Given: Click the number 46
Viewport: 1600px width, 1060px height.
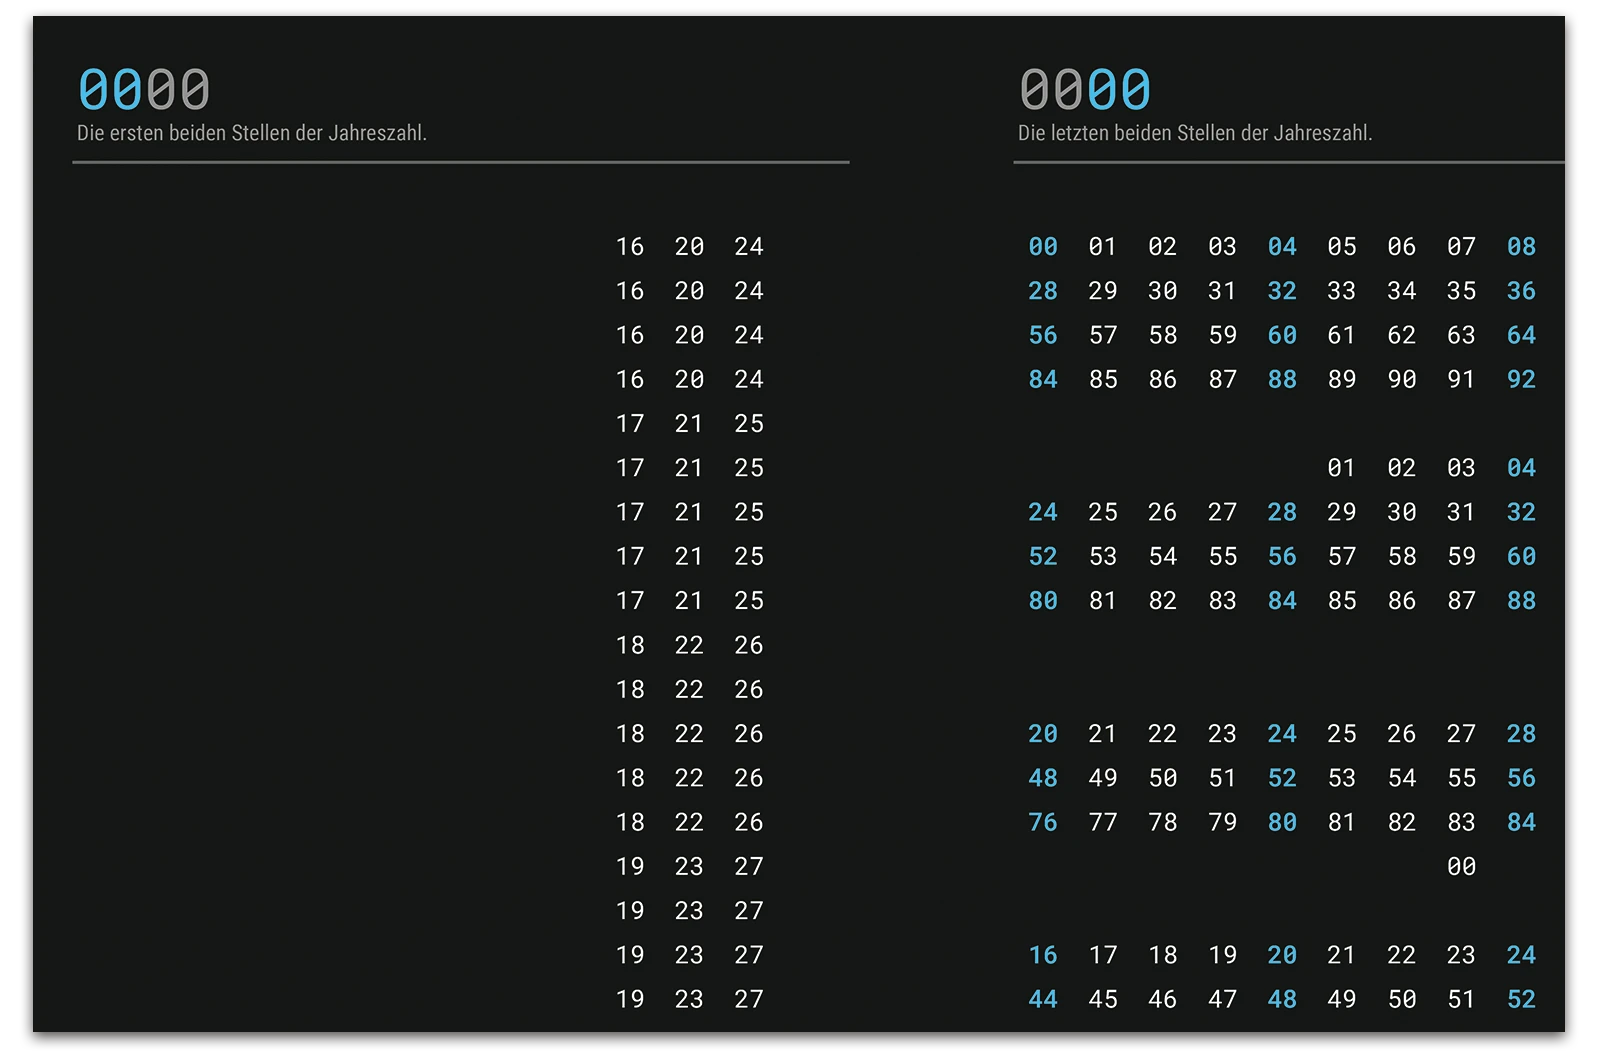Looking at the screenshot, I should (1162, 999).
